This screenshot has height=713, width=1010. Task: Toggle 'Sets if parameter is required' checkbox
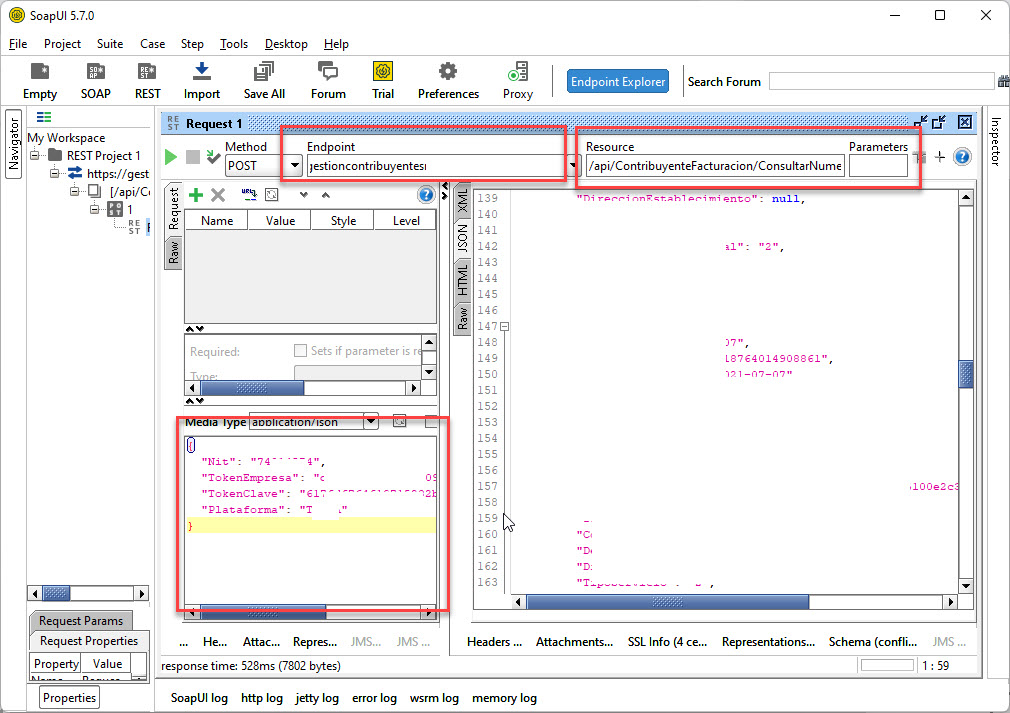[300, 351]
